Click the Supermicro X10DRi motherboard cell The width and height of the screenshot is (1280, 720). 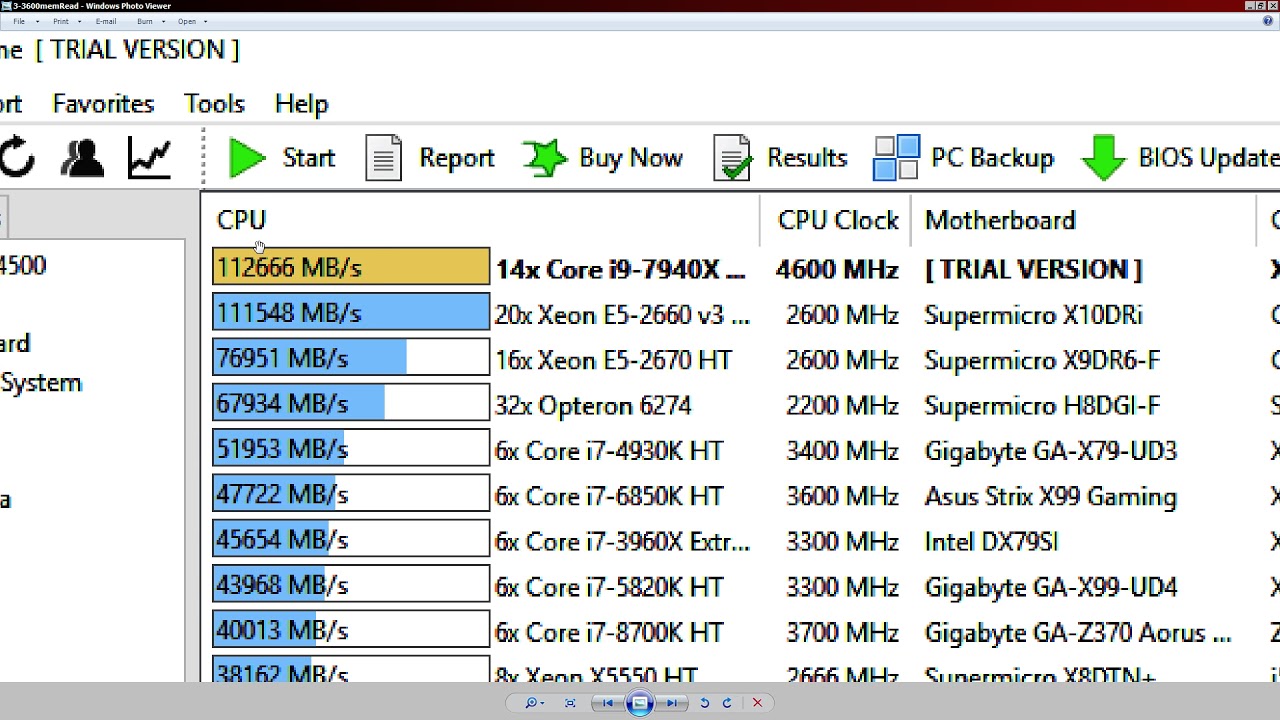pyautogui.click(x=1033, y=315)
